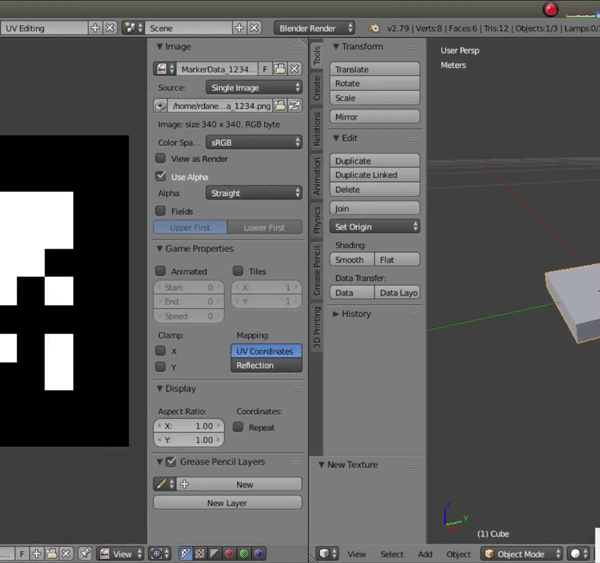Enable Clamp X checkbox

(x=160, y=351)
